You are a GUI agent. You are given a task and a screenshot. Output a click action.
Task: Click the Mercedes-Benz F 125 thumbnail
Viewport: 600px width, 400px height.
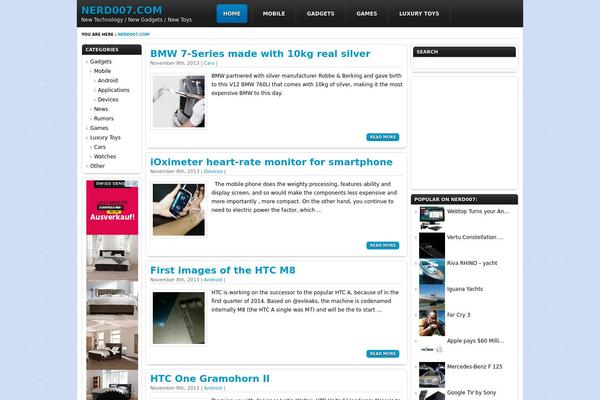click(432, 375)
